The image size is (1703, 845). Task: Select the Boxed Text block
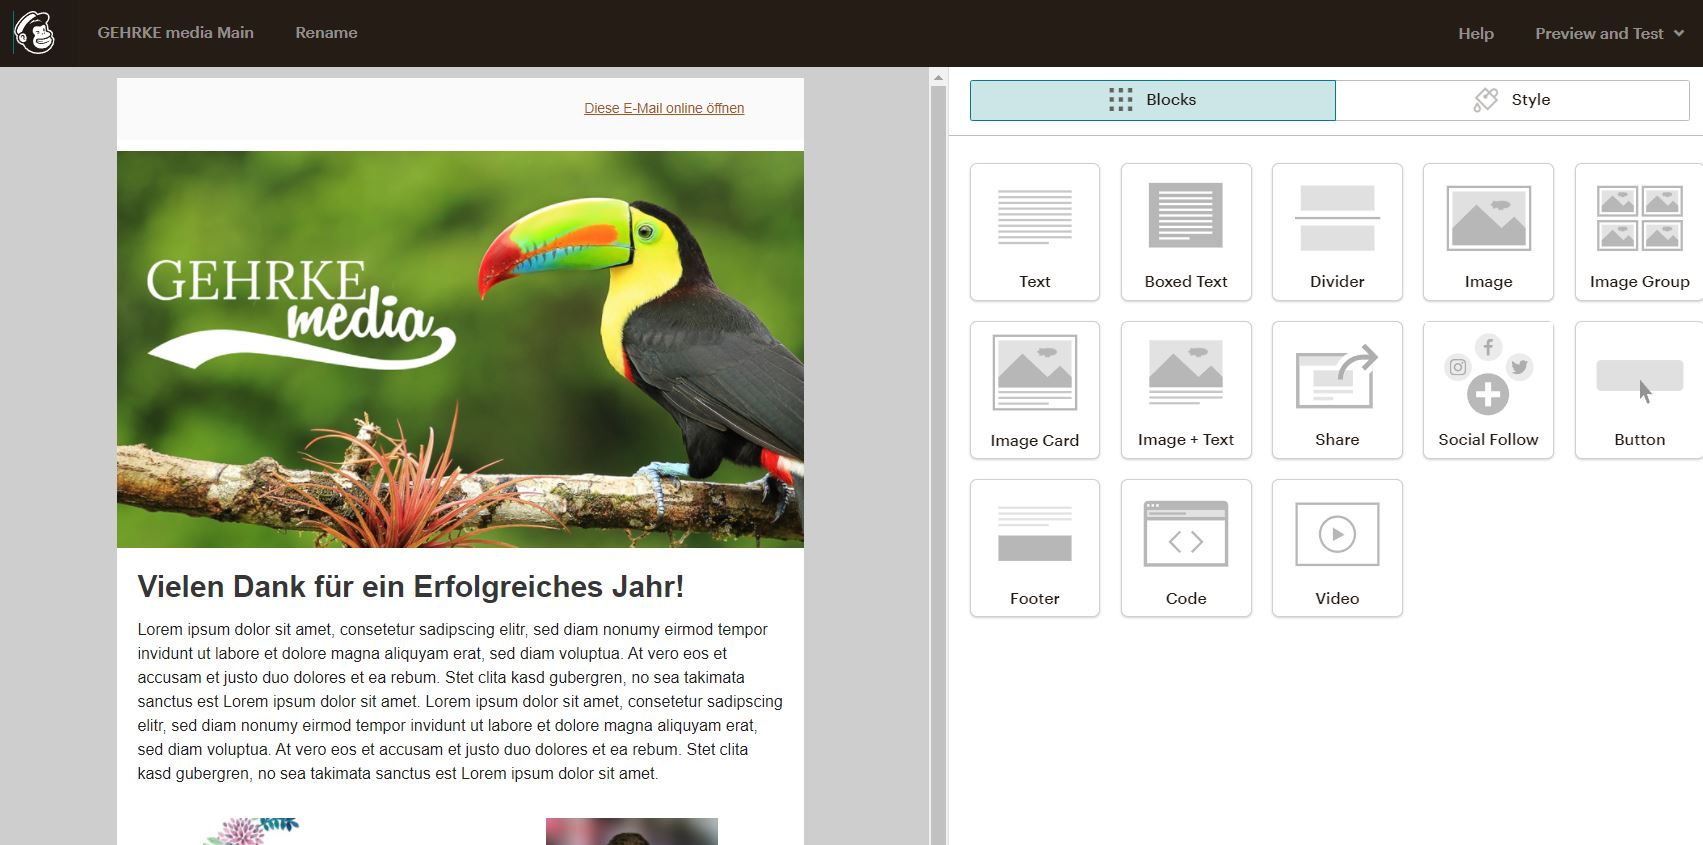click(x=1186, y=232)
